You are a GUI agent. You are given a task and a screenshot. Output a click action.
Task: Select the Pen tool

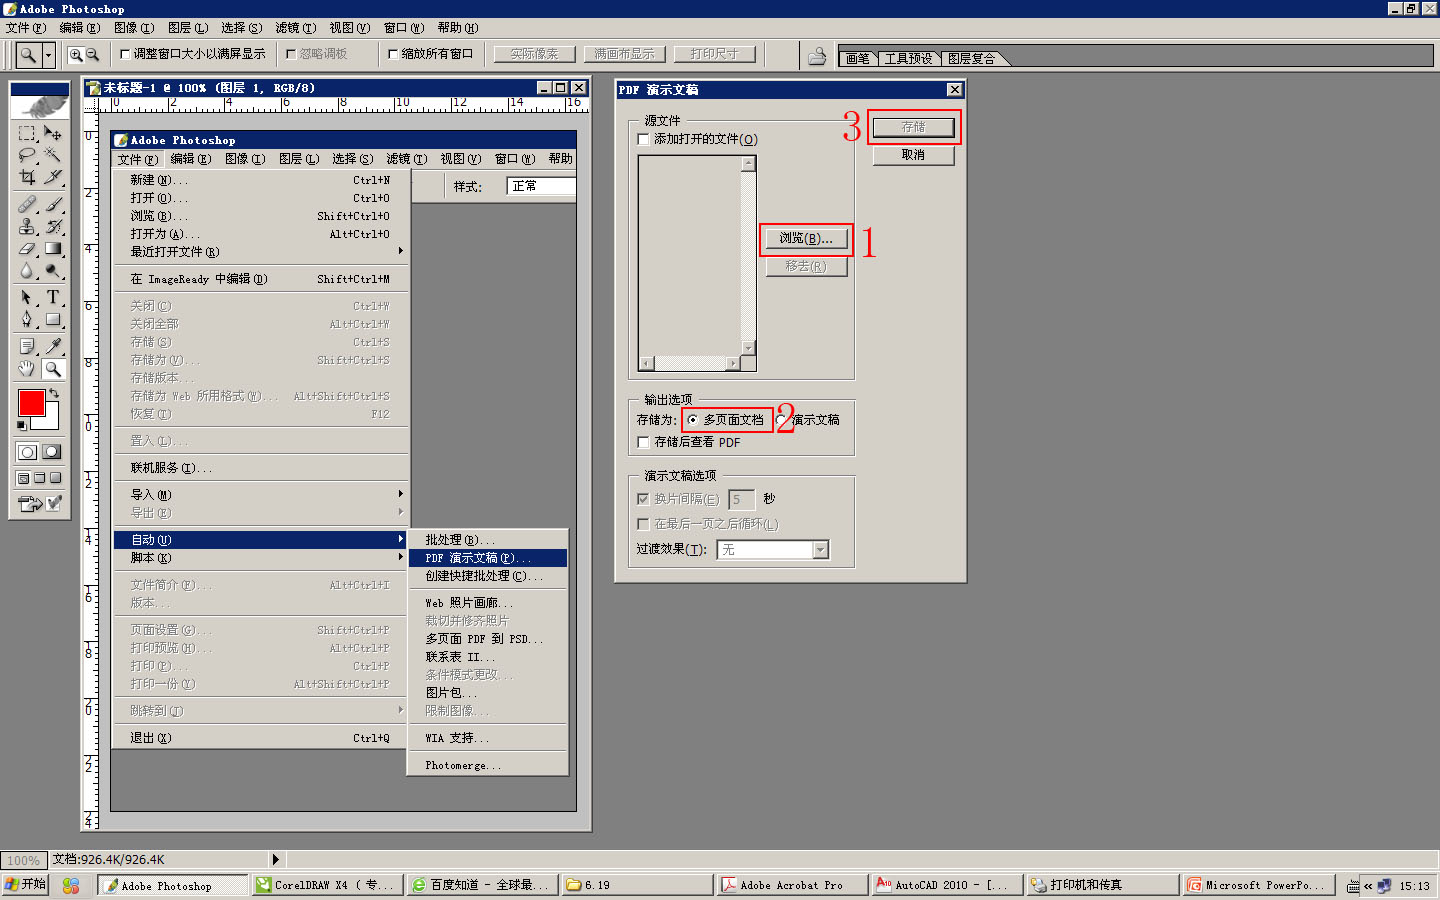pos(27,319)
